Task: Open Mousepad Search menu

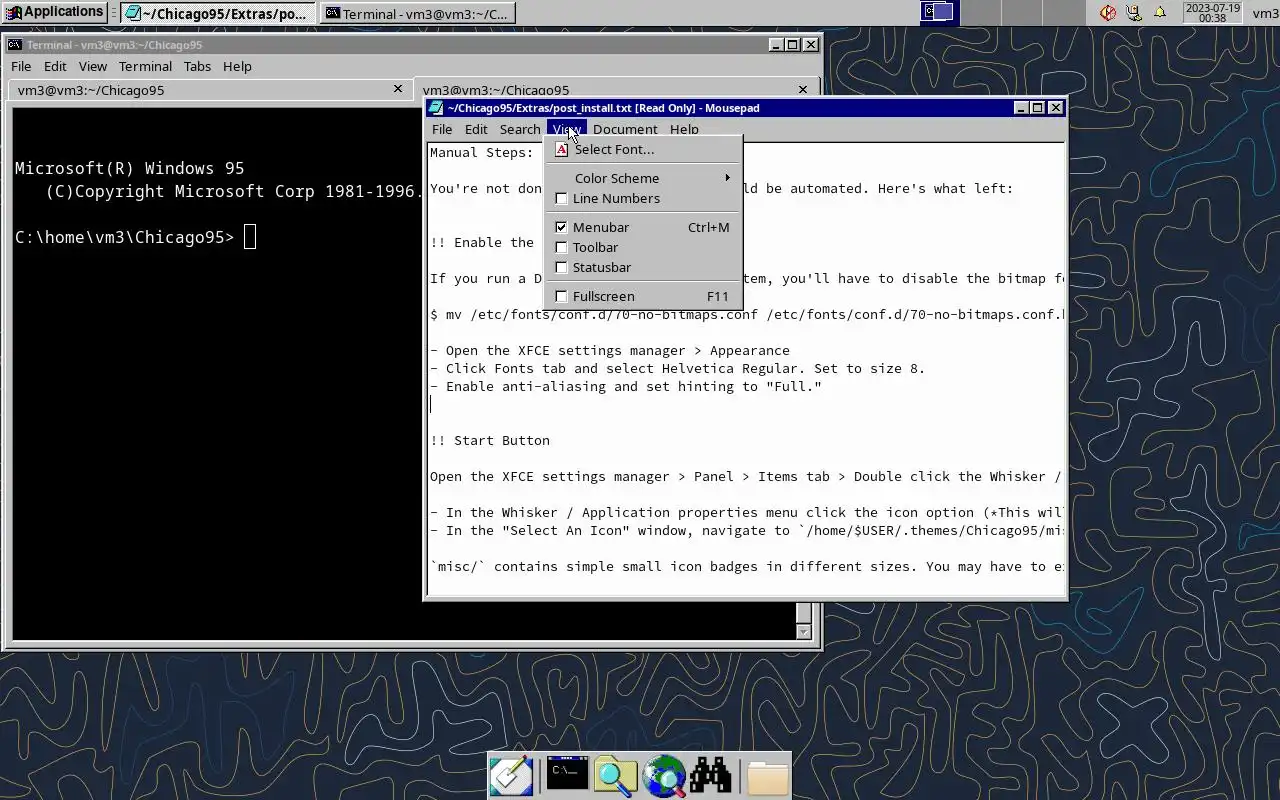Action: [x=520, y=129]
